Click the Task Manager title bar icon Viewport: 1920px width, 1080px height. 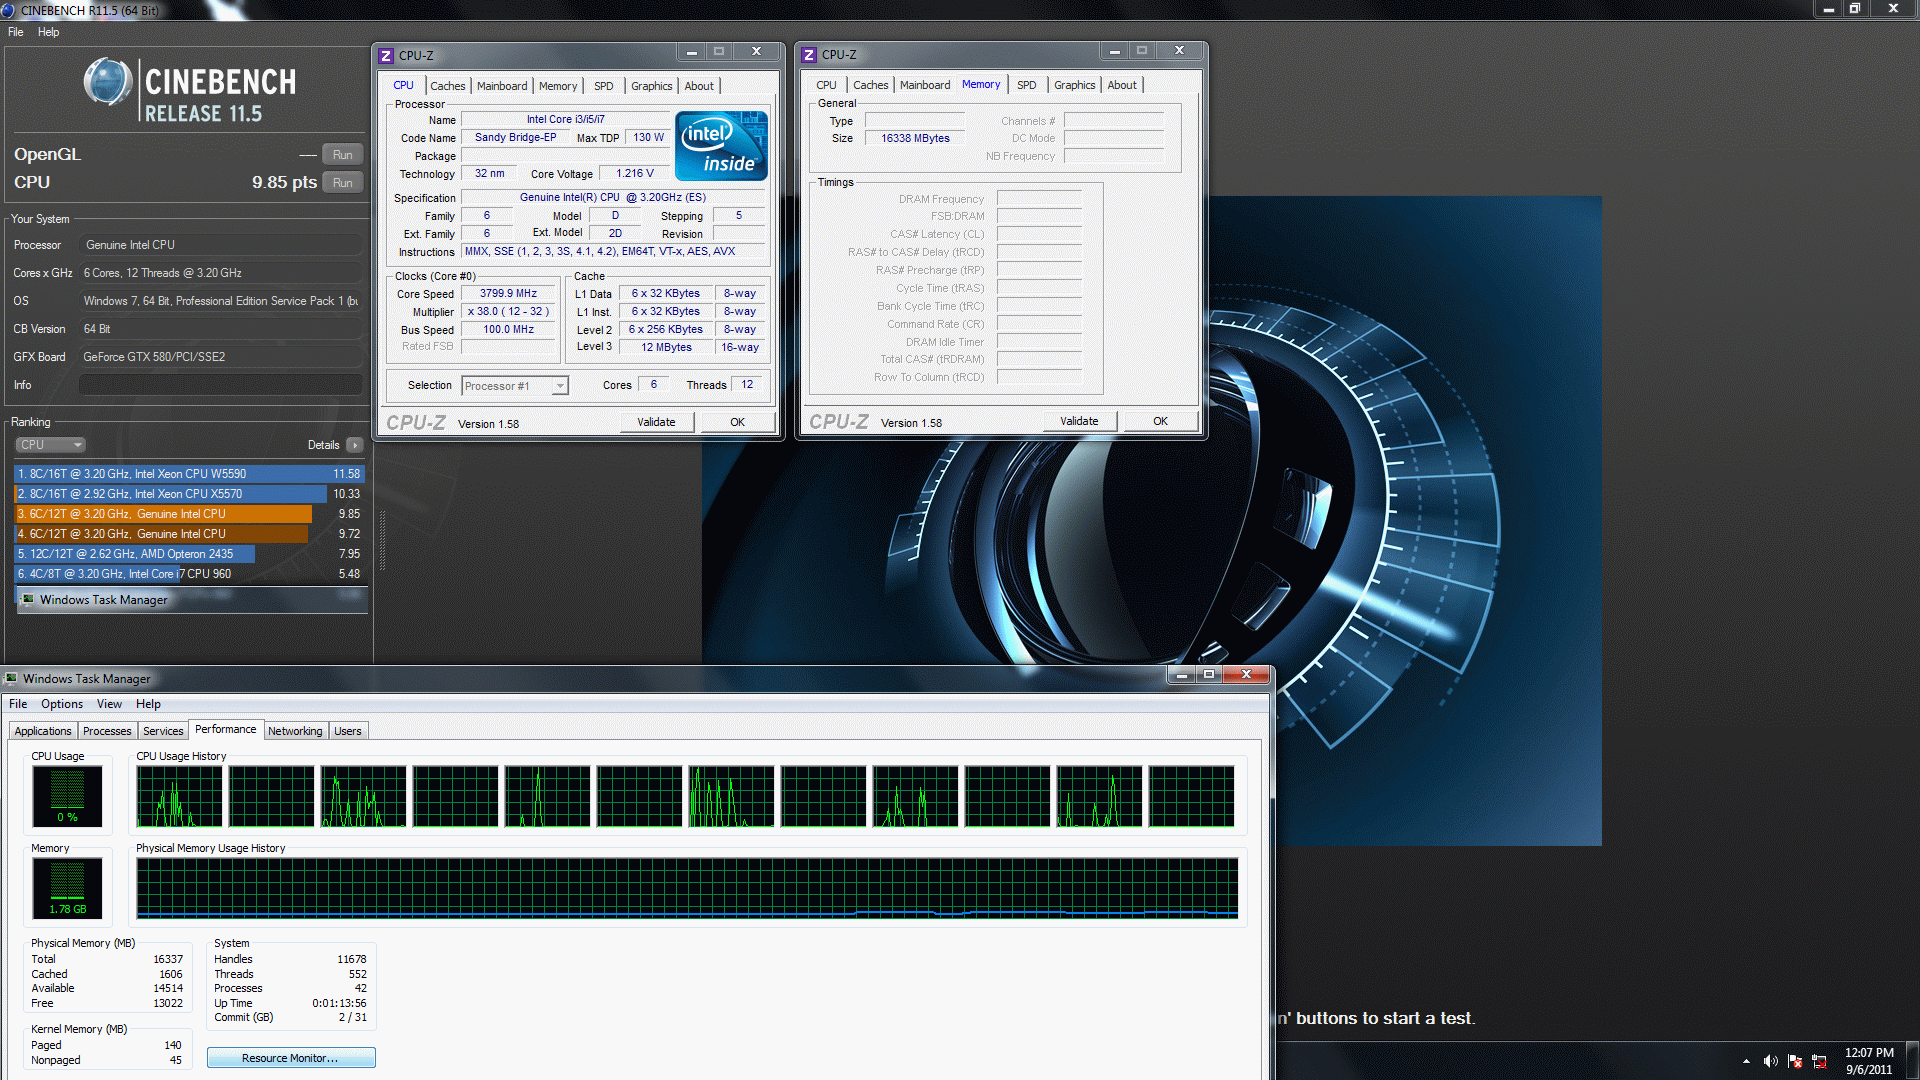[x=11, y=678]
